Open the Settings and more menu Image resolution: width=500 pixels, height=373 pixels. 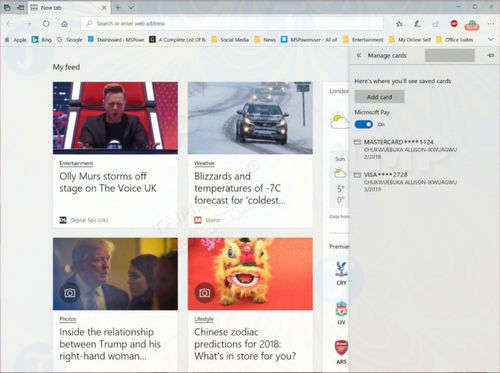[x=491, y=24]
